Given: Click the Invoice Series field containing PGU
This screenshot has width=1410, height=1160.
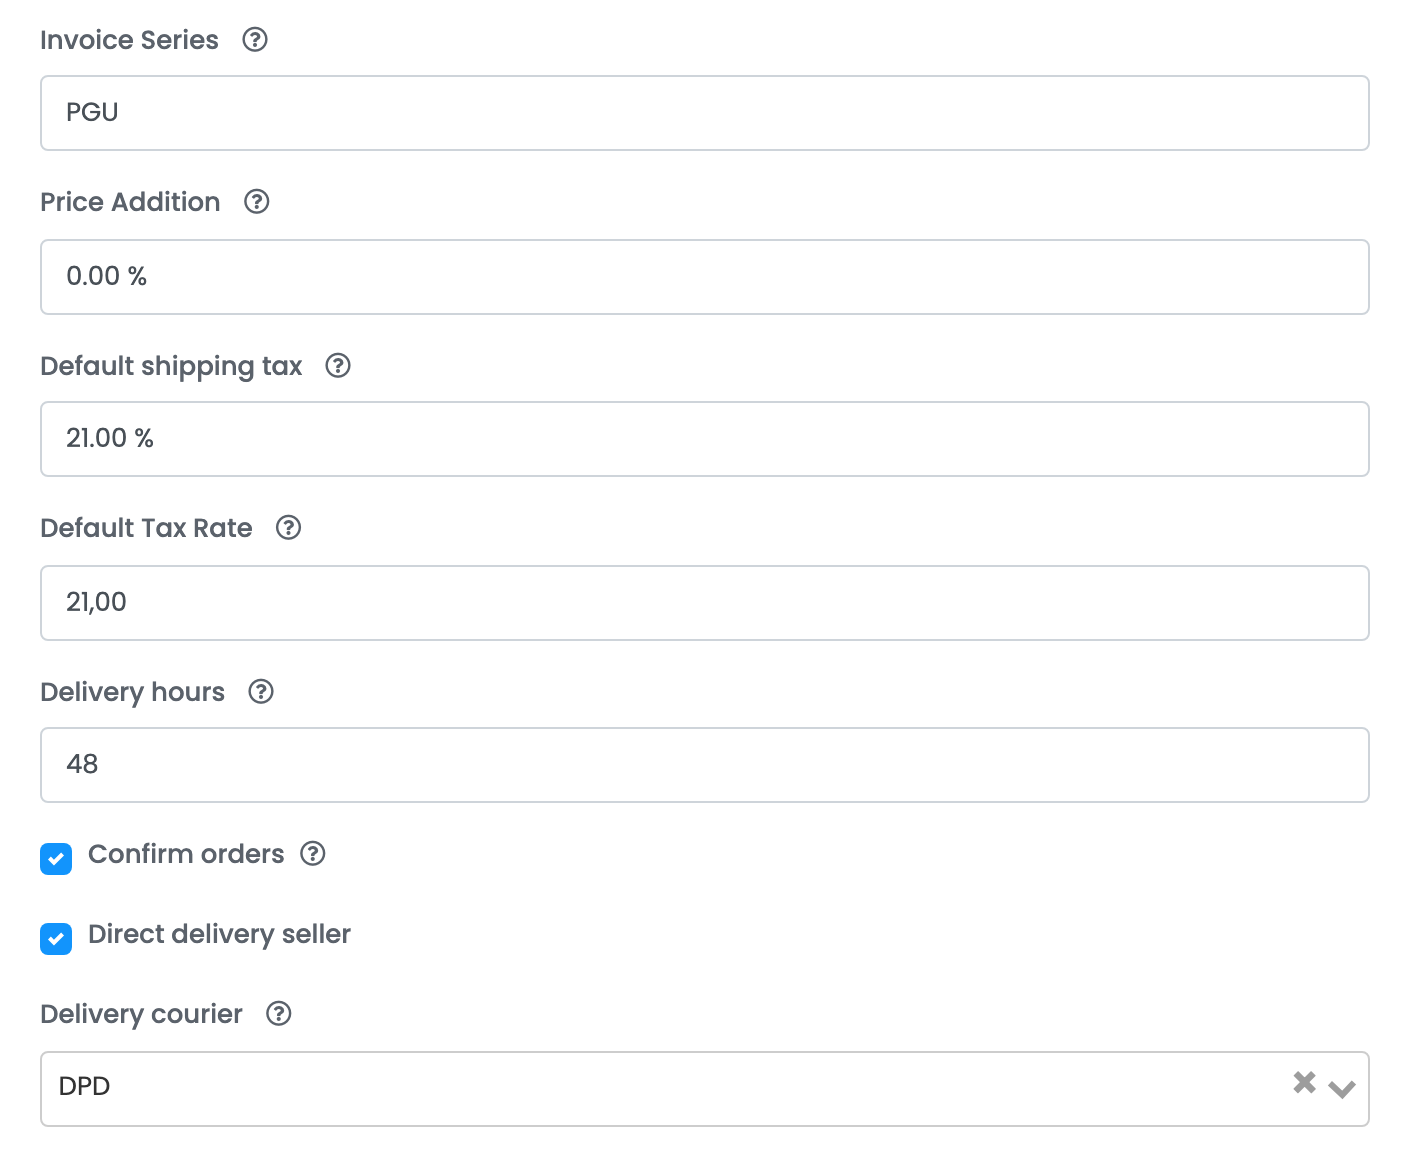Looking at the screenshot, I should (x=704, y=113).
